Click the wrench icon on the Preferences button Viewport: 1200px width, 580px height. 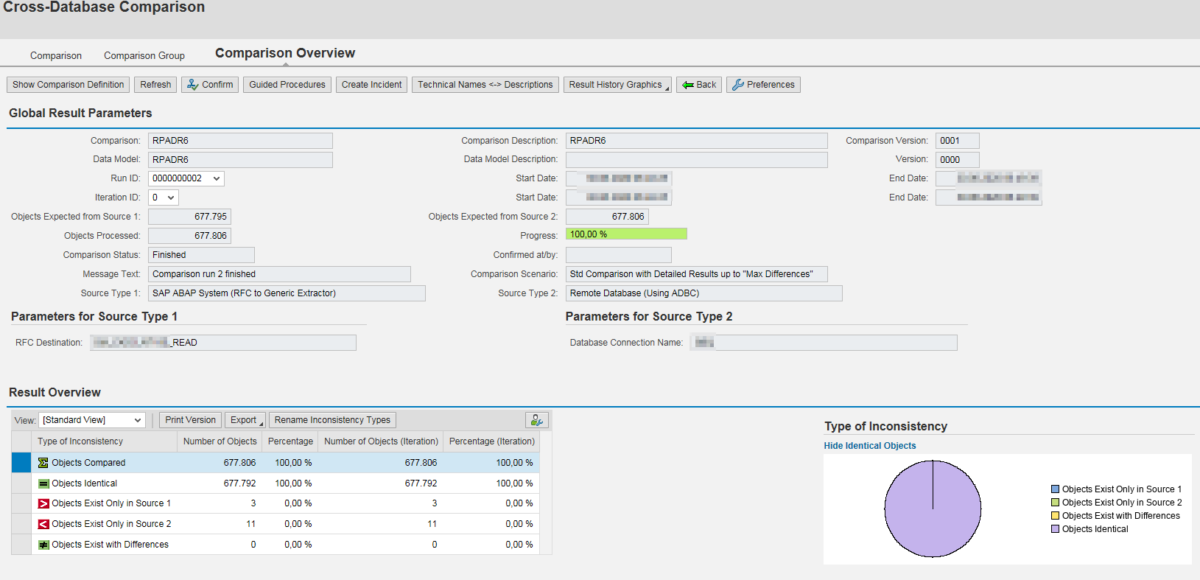[x=737, y=84]
